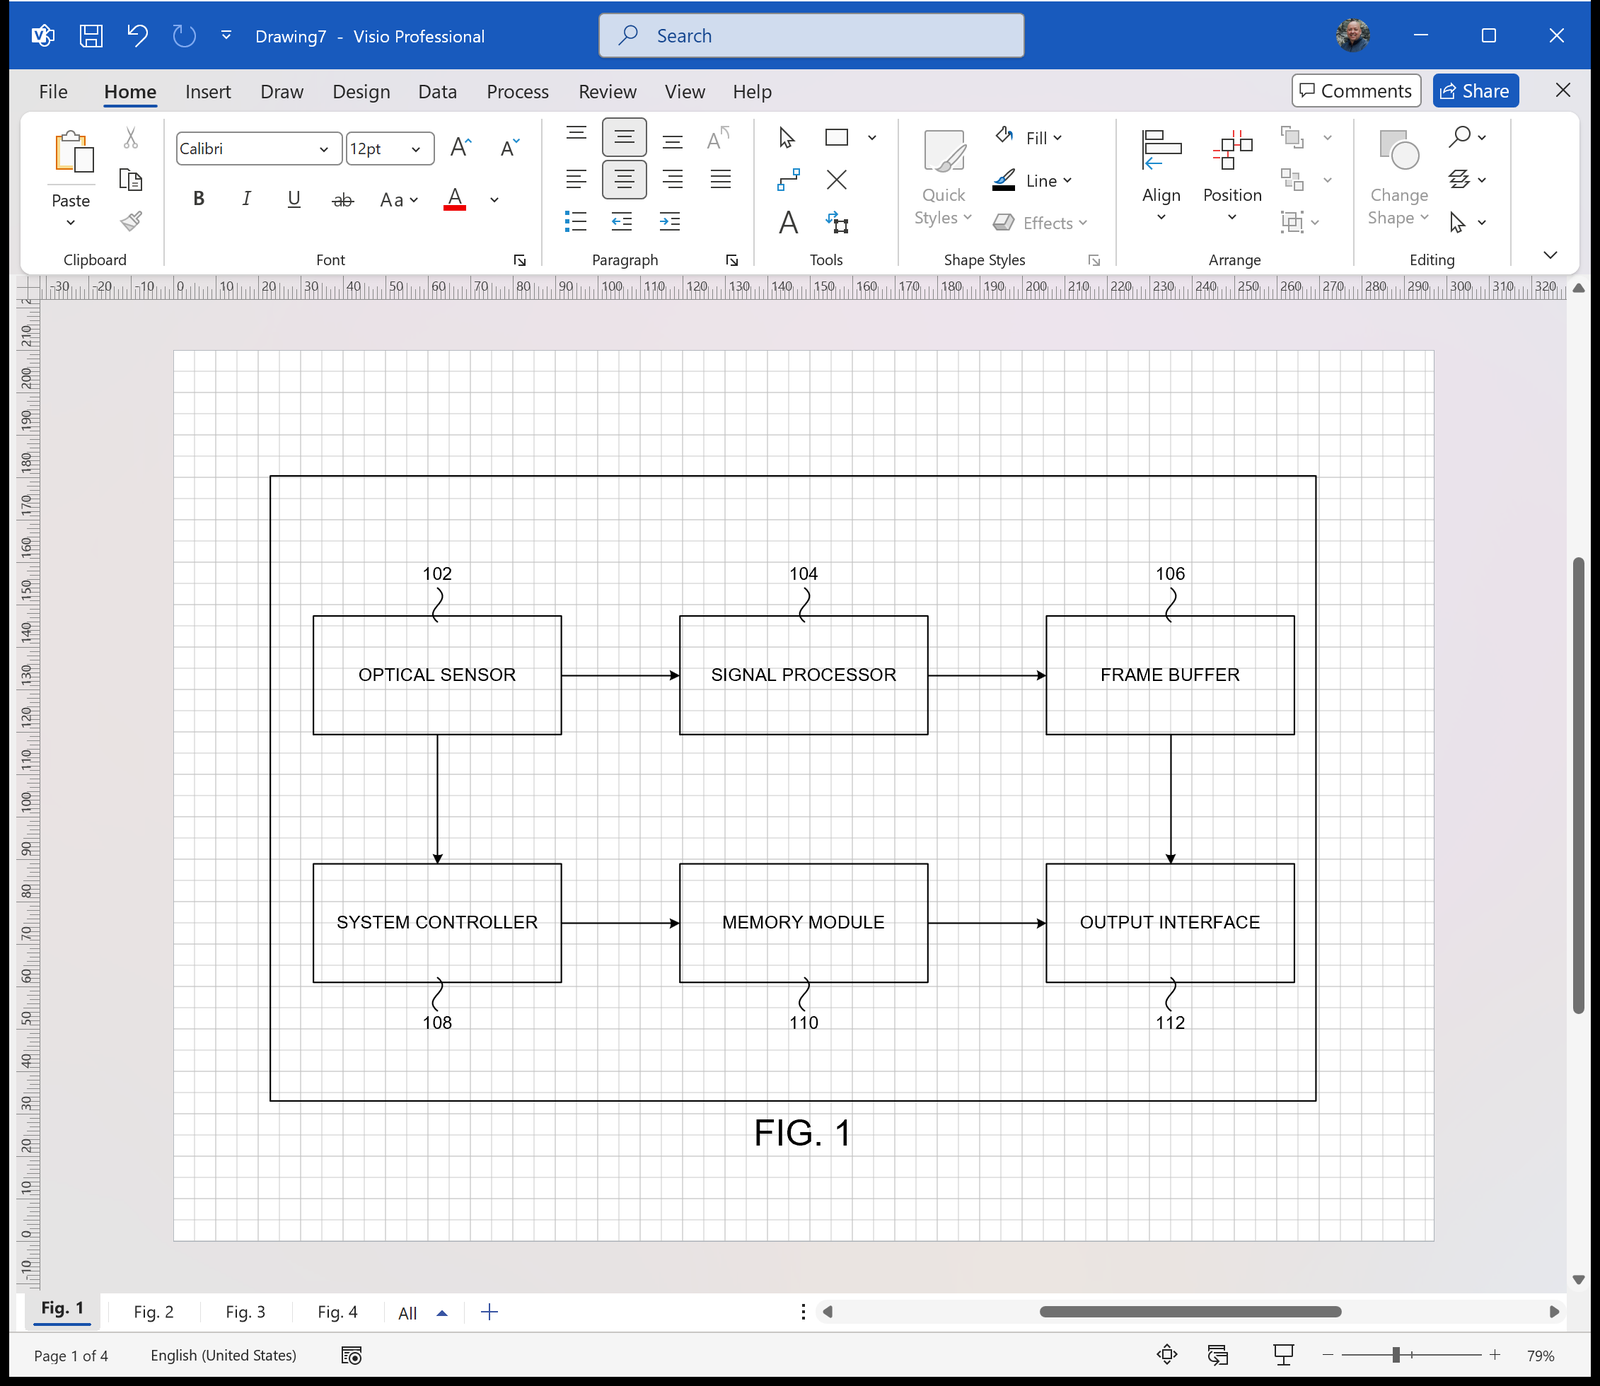Rotate text icon in Paragraph group
1600x1386 pixels.
(x=718, y=138)
